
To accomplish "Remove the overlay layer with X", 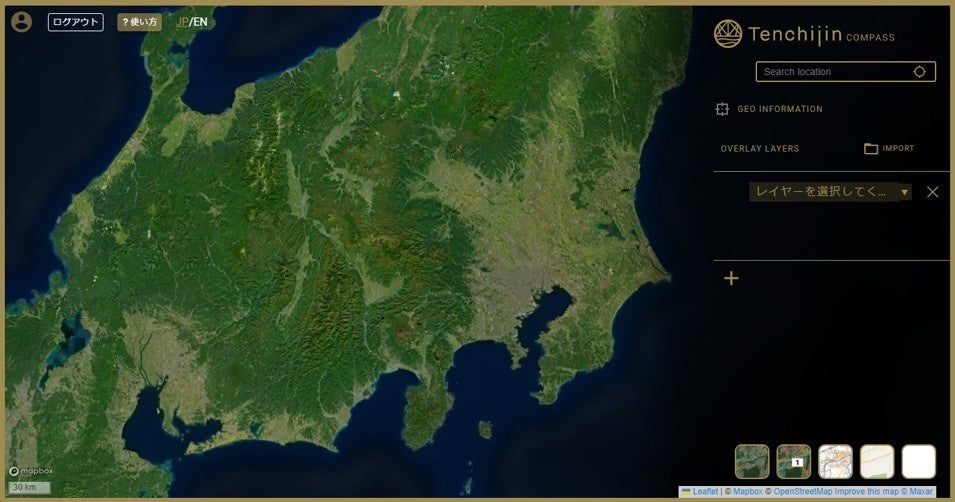I will point(932,192).
